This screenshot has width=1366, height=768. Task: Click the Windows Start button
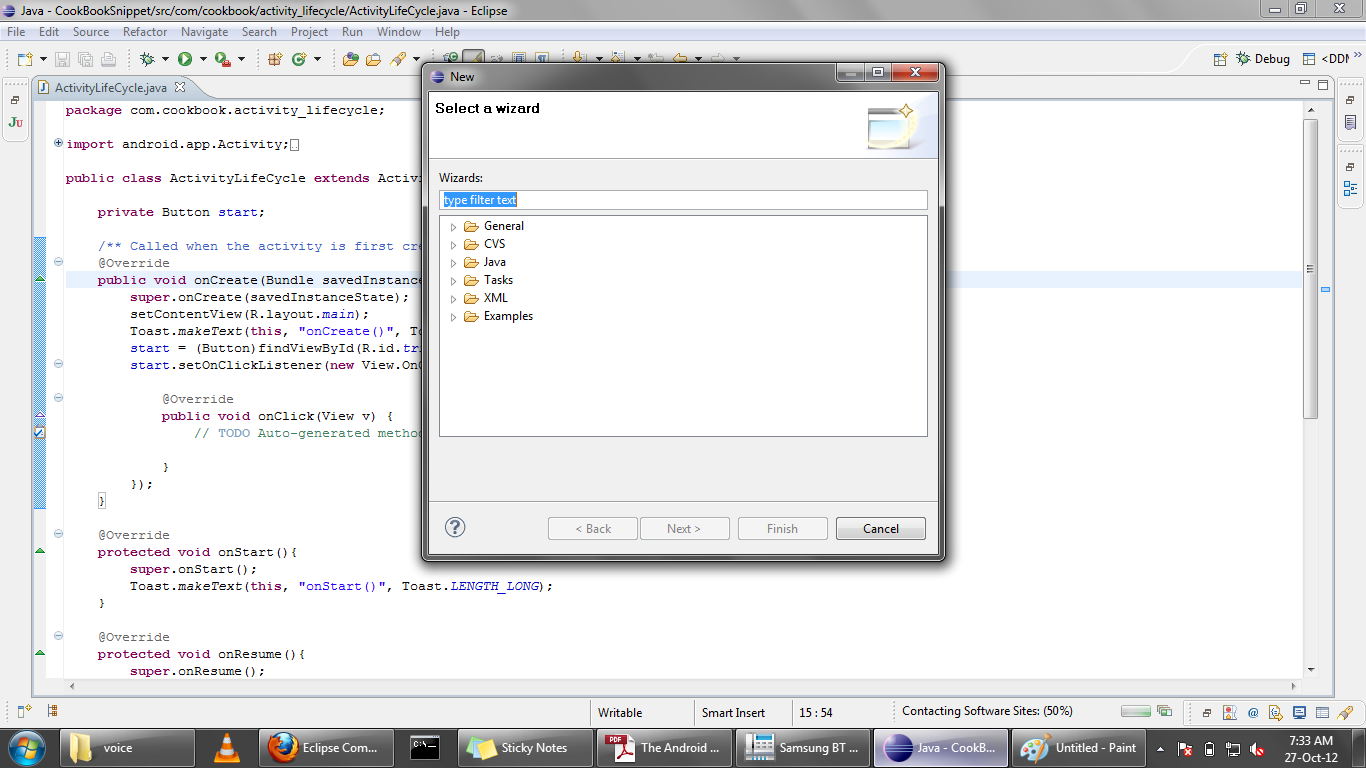26,747
